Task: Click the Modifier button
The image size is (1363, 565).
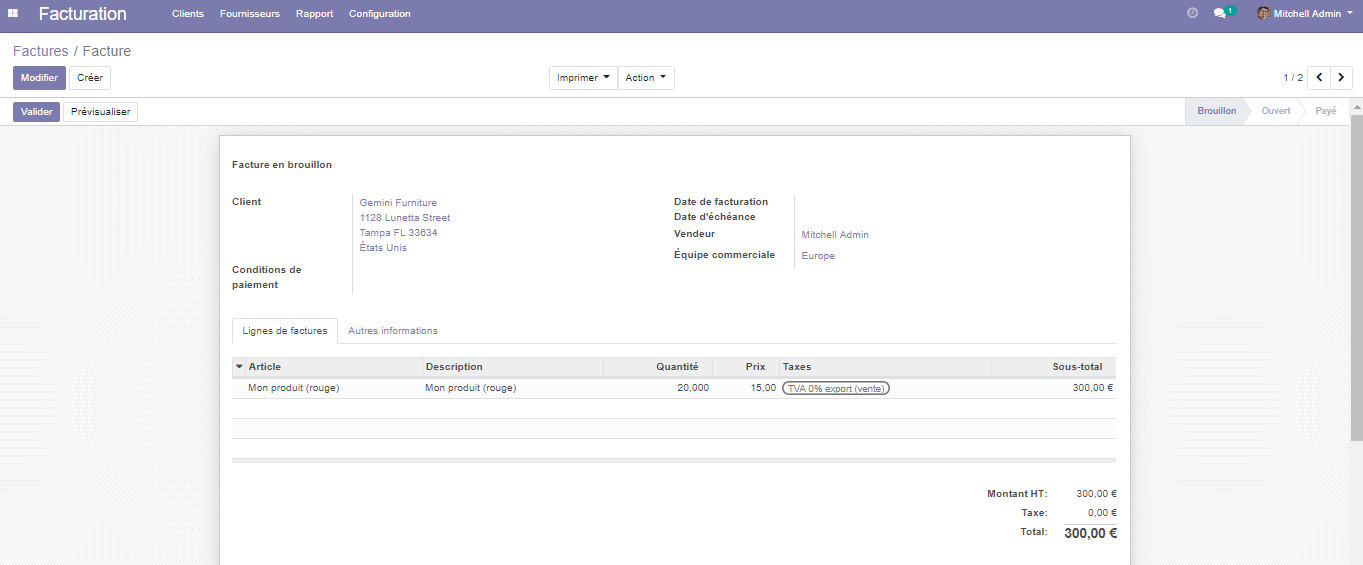Action: pyautogui.click(x=39, y=78)
